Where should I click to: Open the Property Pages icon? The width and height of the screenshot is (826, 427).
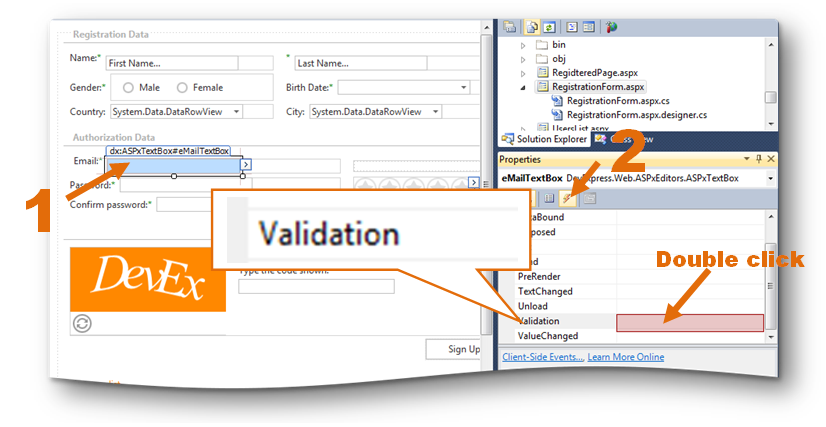pos(589,198)
